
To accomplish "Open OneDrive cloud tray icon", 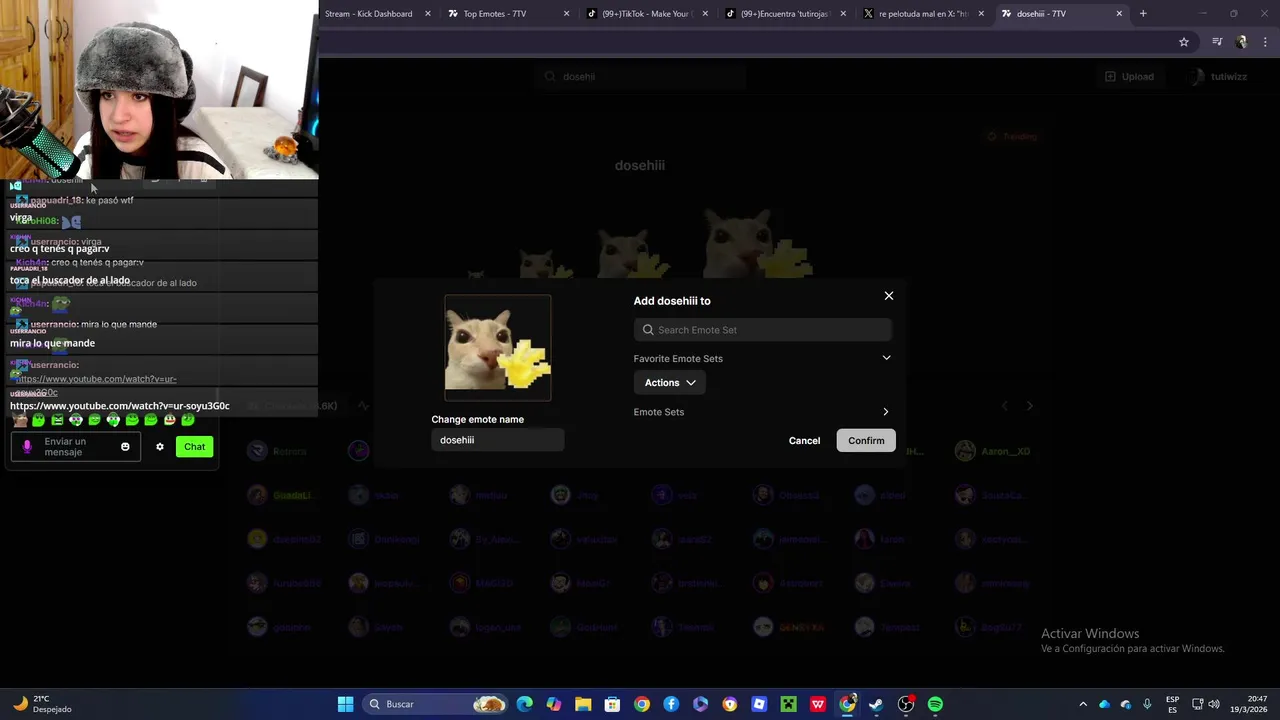I will point(1104,704).
